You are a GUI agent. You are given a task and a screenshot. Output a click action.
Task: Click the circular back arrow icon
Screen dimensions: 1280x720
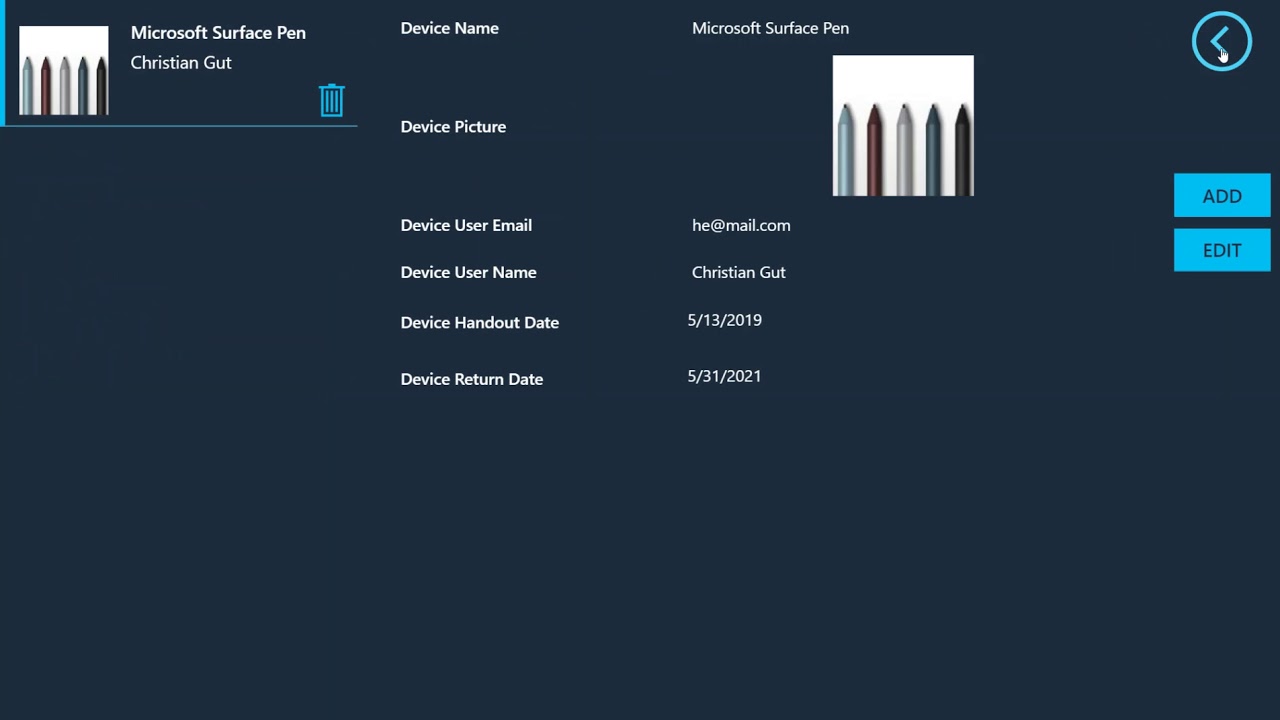[x=1221, y=41]
